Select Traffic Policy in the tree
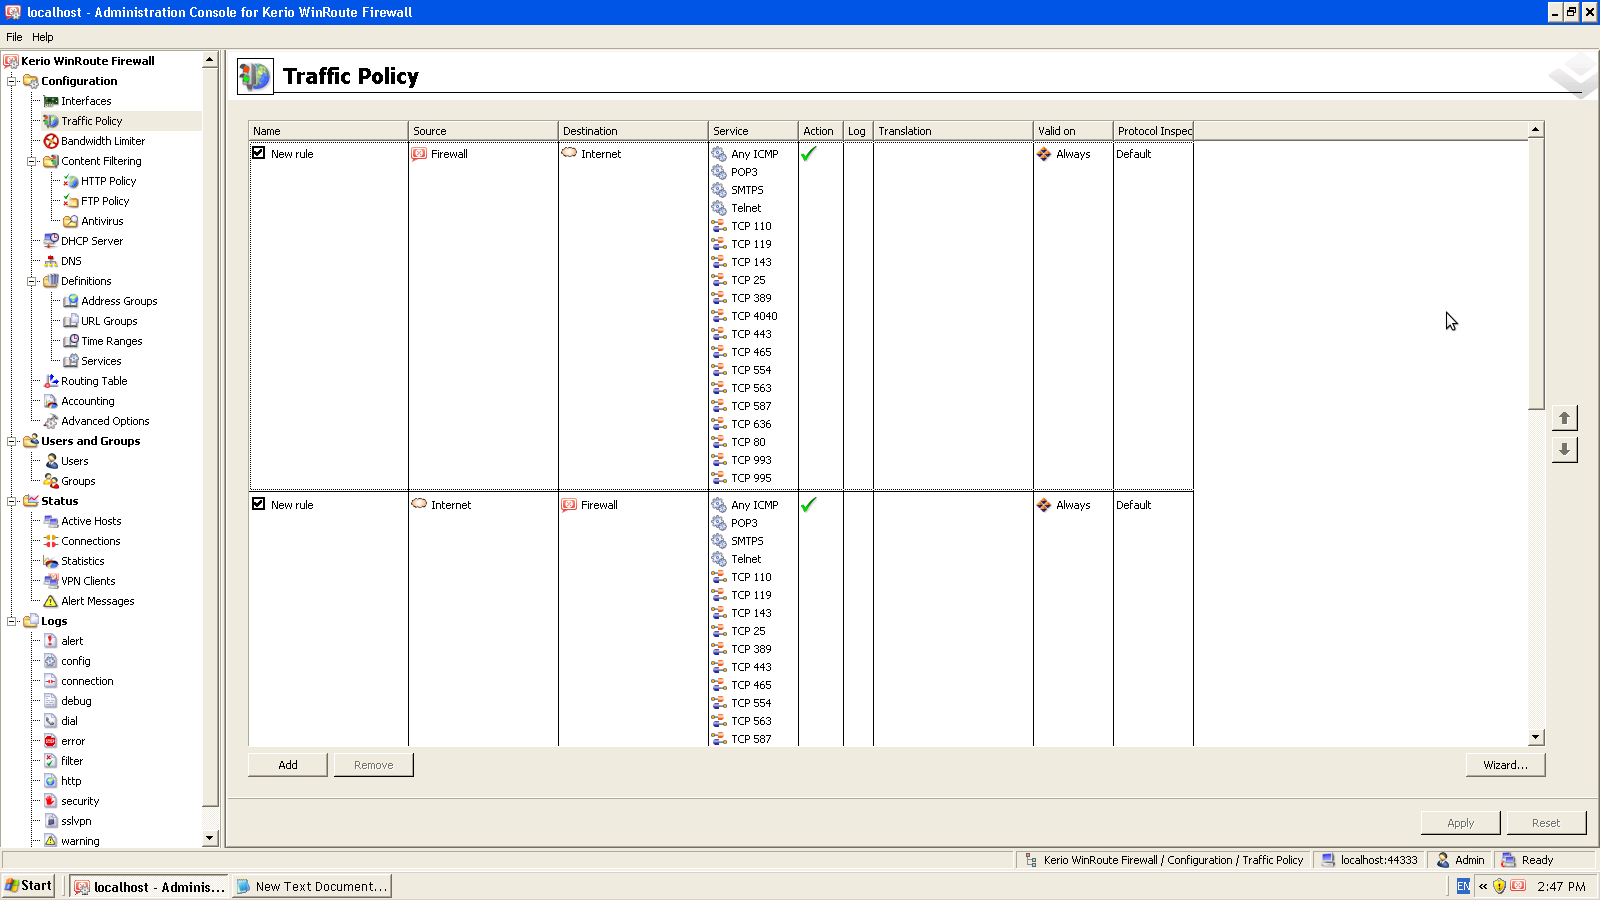Image resolution: width=1600 pixels, height=900 pixels. pos(92,121)
